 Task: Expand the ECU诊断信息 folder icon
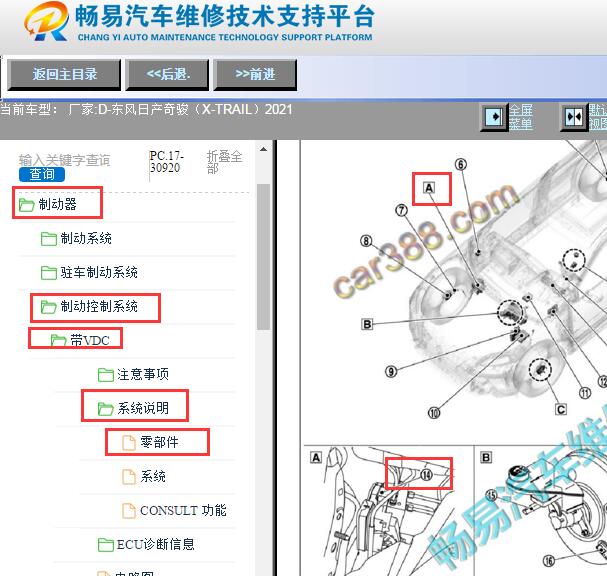pyautogui.click(x=105, y=545)
